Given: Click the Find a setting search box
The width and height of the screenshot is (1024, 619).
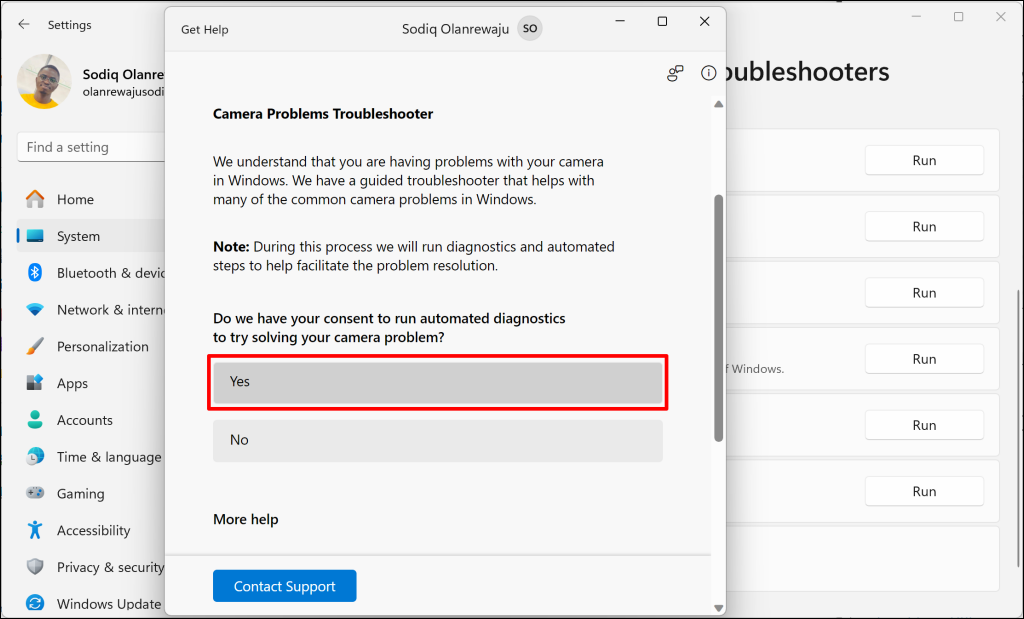Looking at the screenshot, I should click(x=90, y=147).
